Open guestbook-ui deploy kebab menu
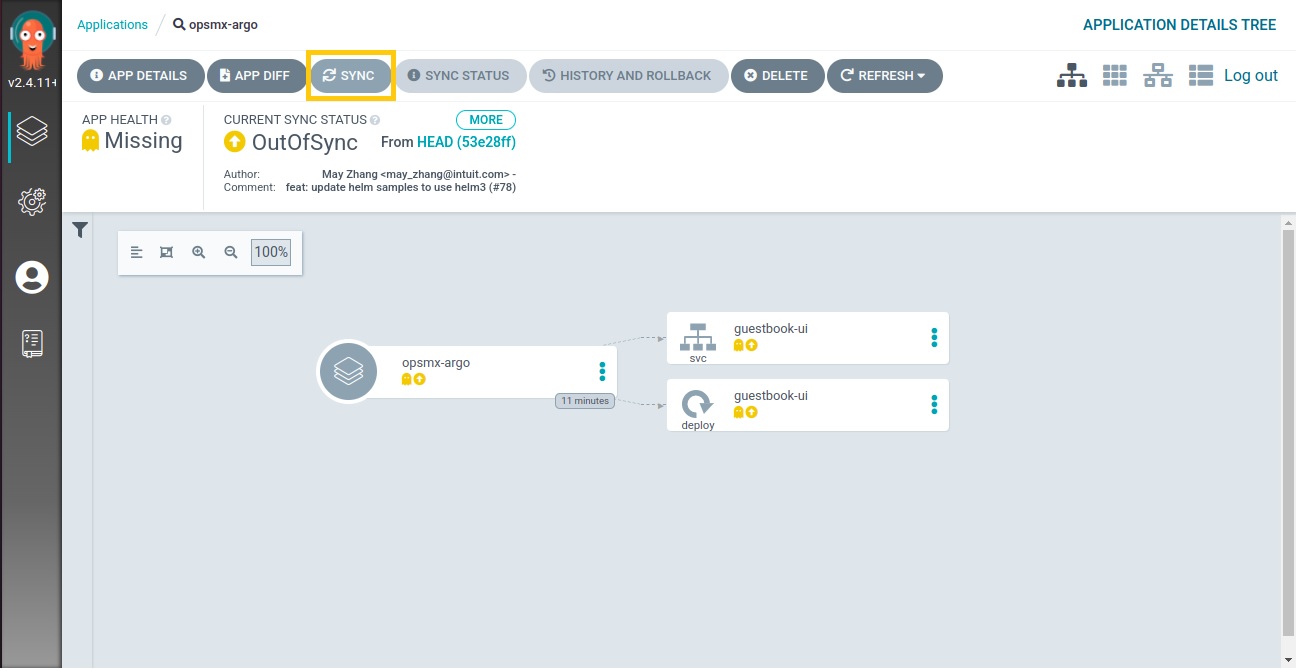Viewport: 1296px width, 670px height. click(934, 405)
